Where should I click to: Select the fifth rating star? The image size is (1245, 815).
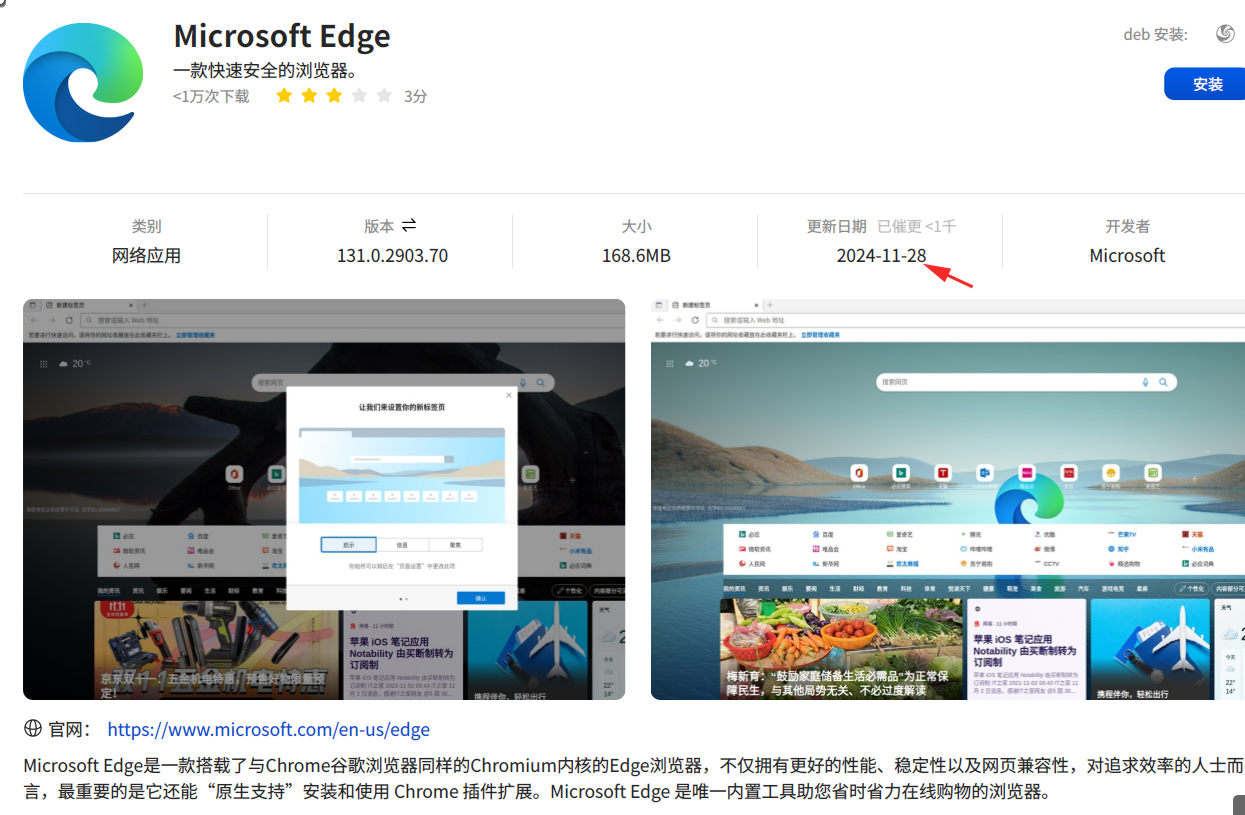point(384,96)
